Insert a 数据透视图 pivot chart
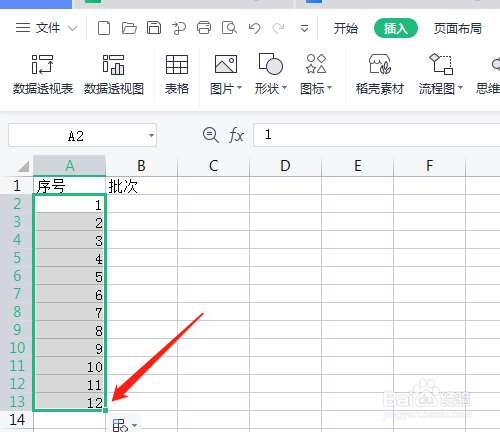 click(113, 75)
